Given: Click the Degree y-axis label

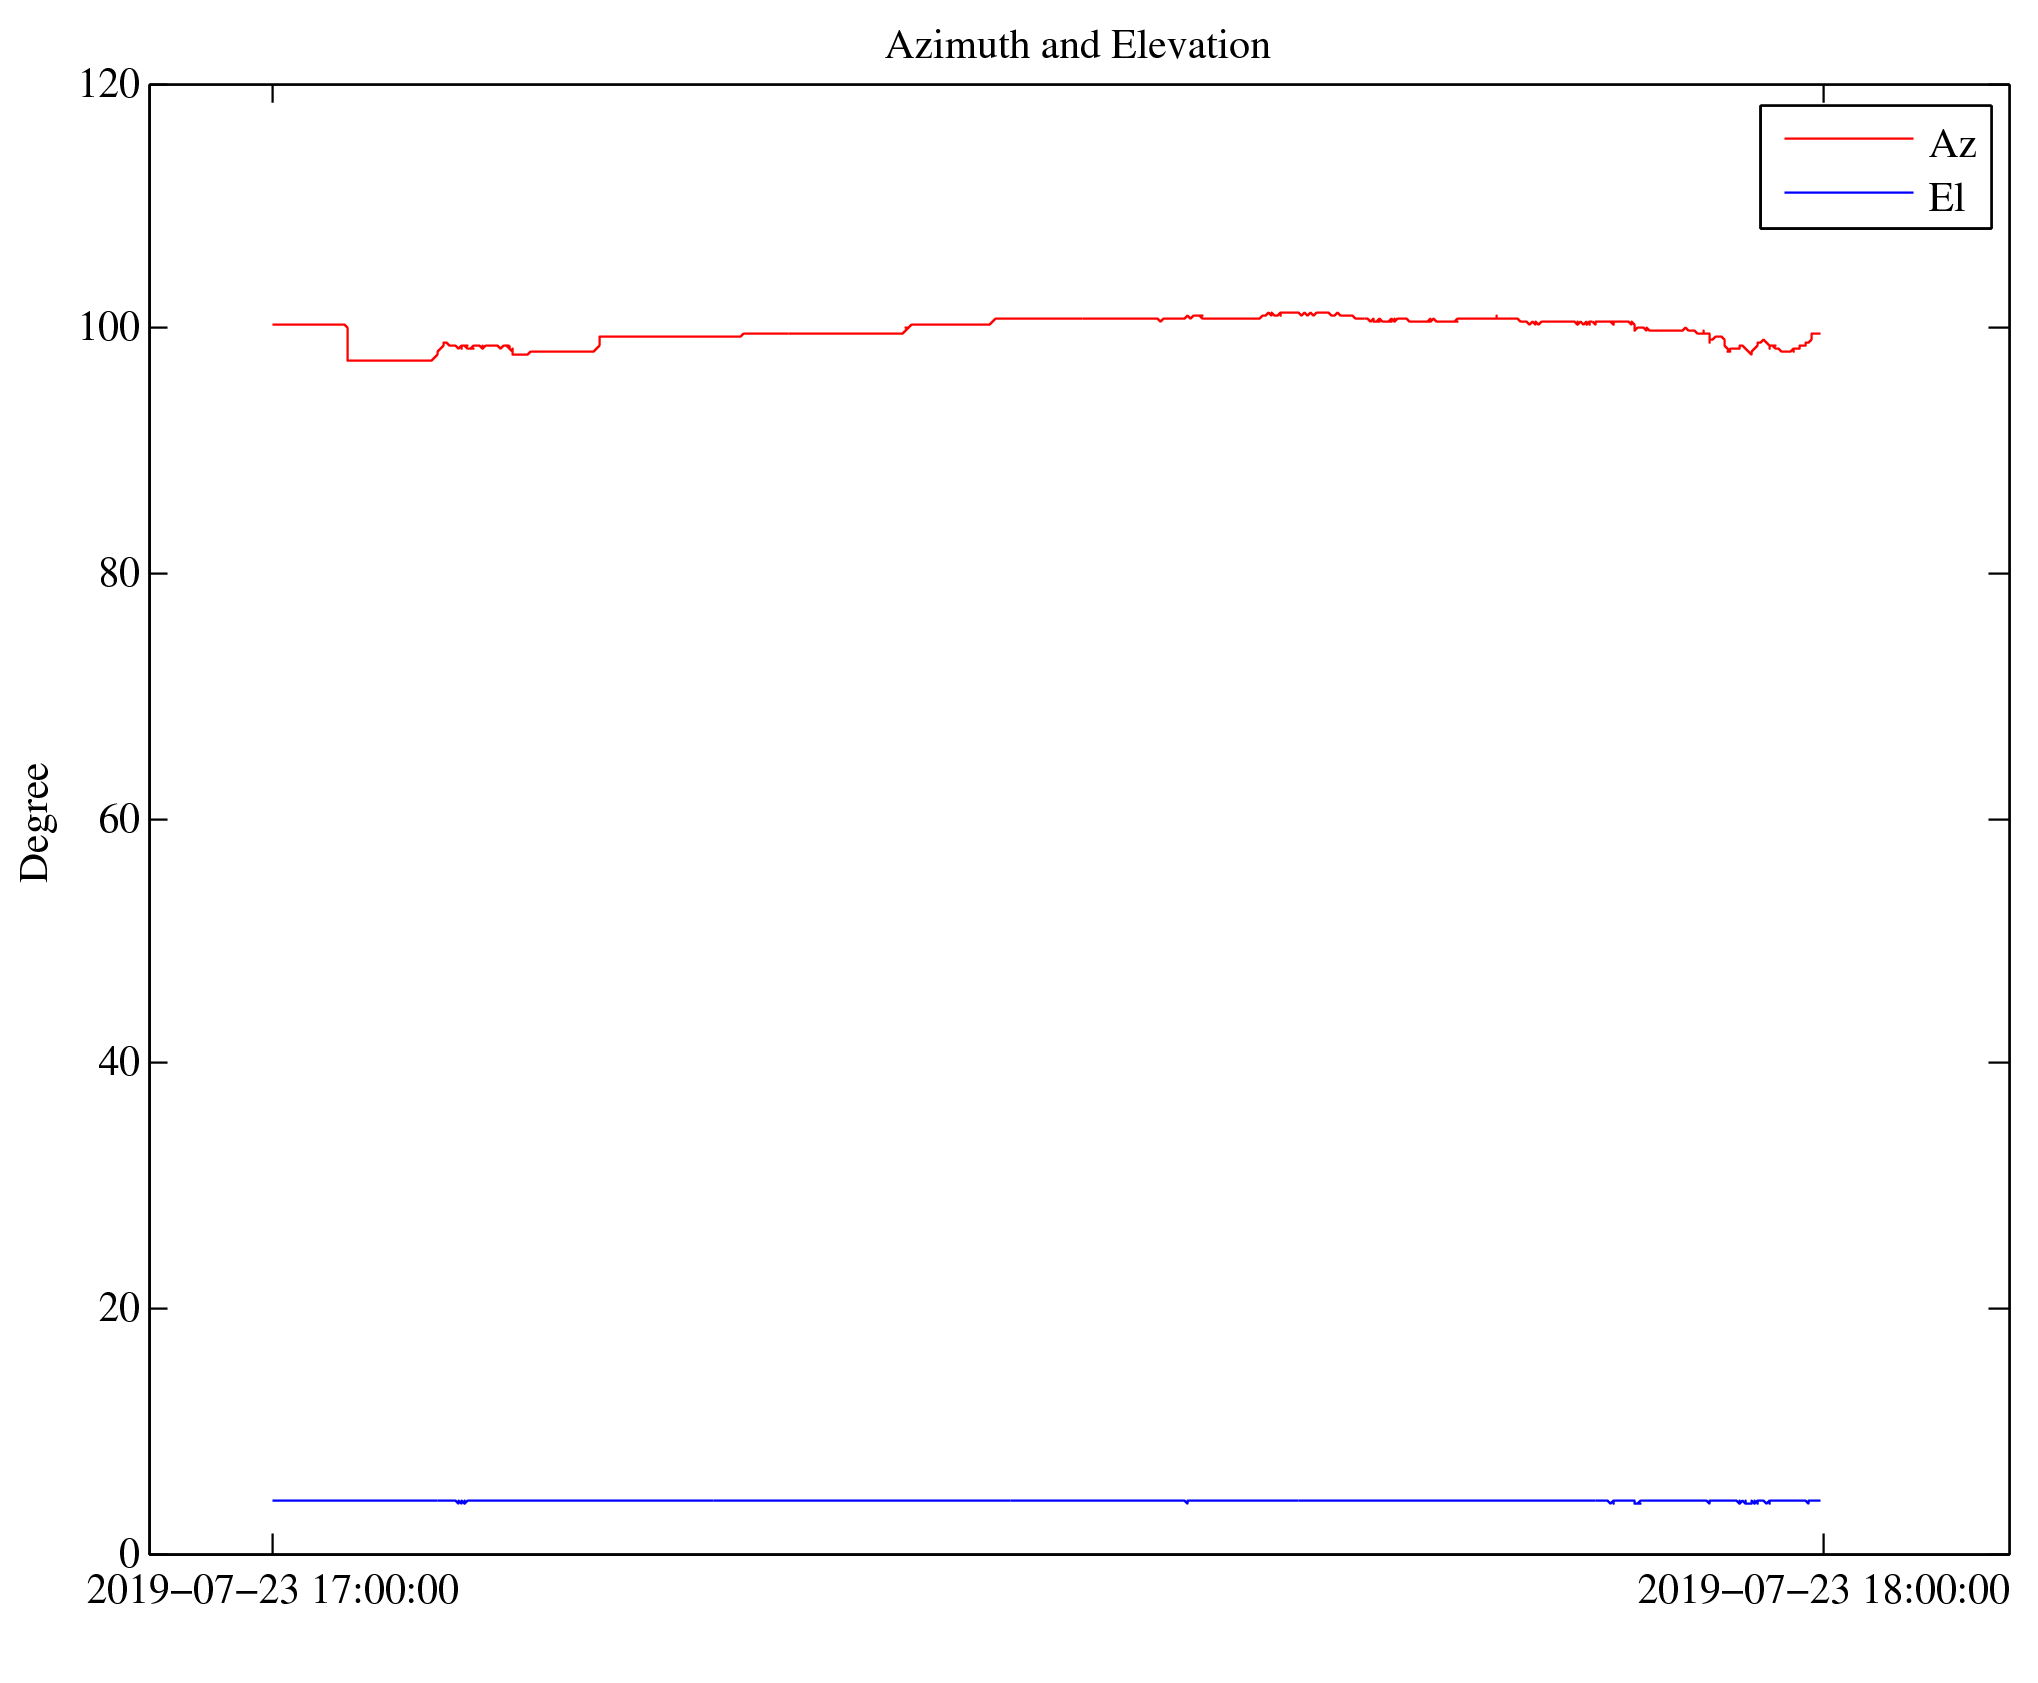Looking at the screenshot, I should [35, 822].
